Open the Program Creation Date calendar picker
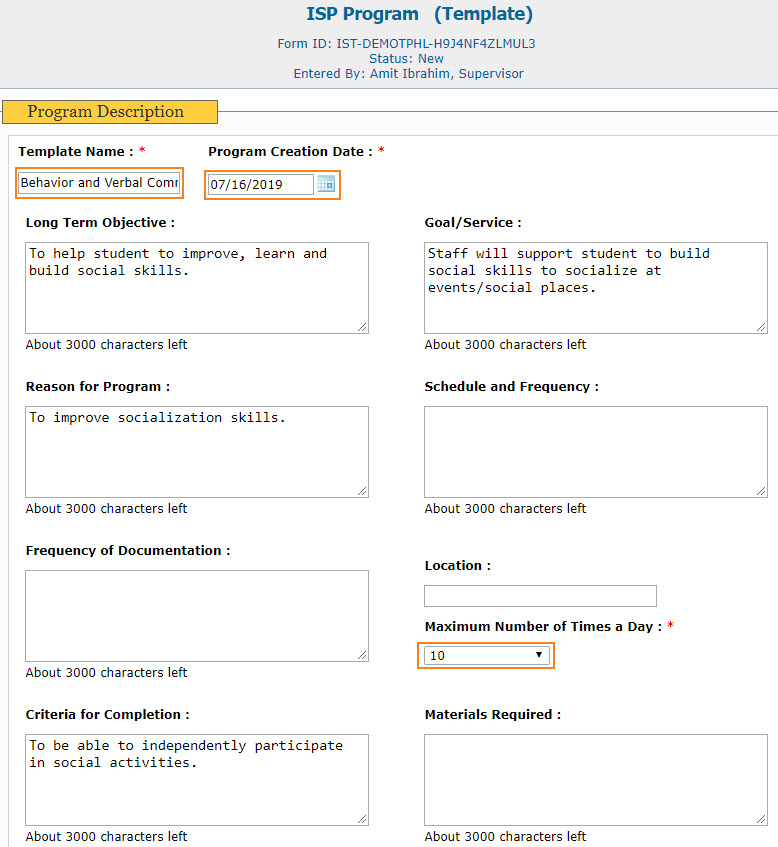This screenshot has height=847, width=778. pos(326,185)
